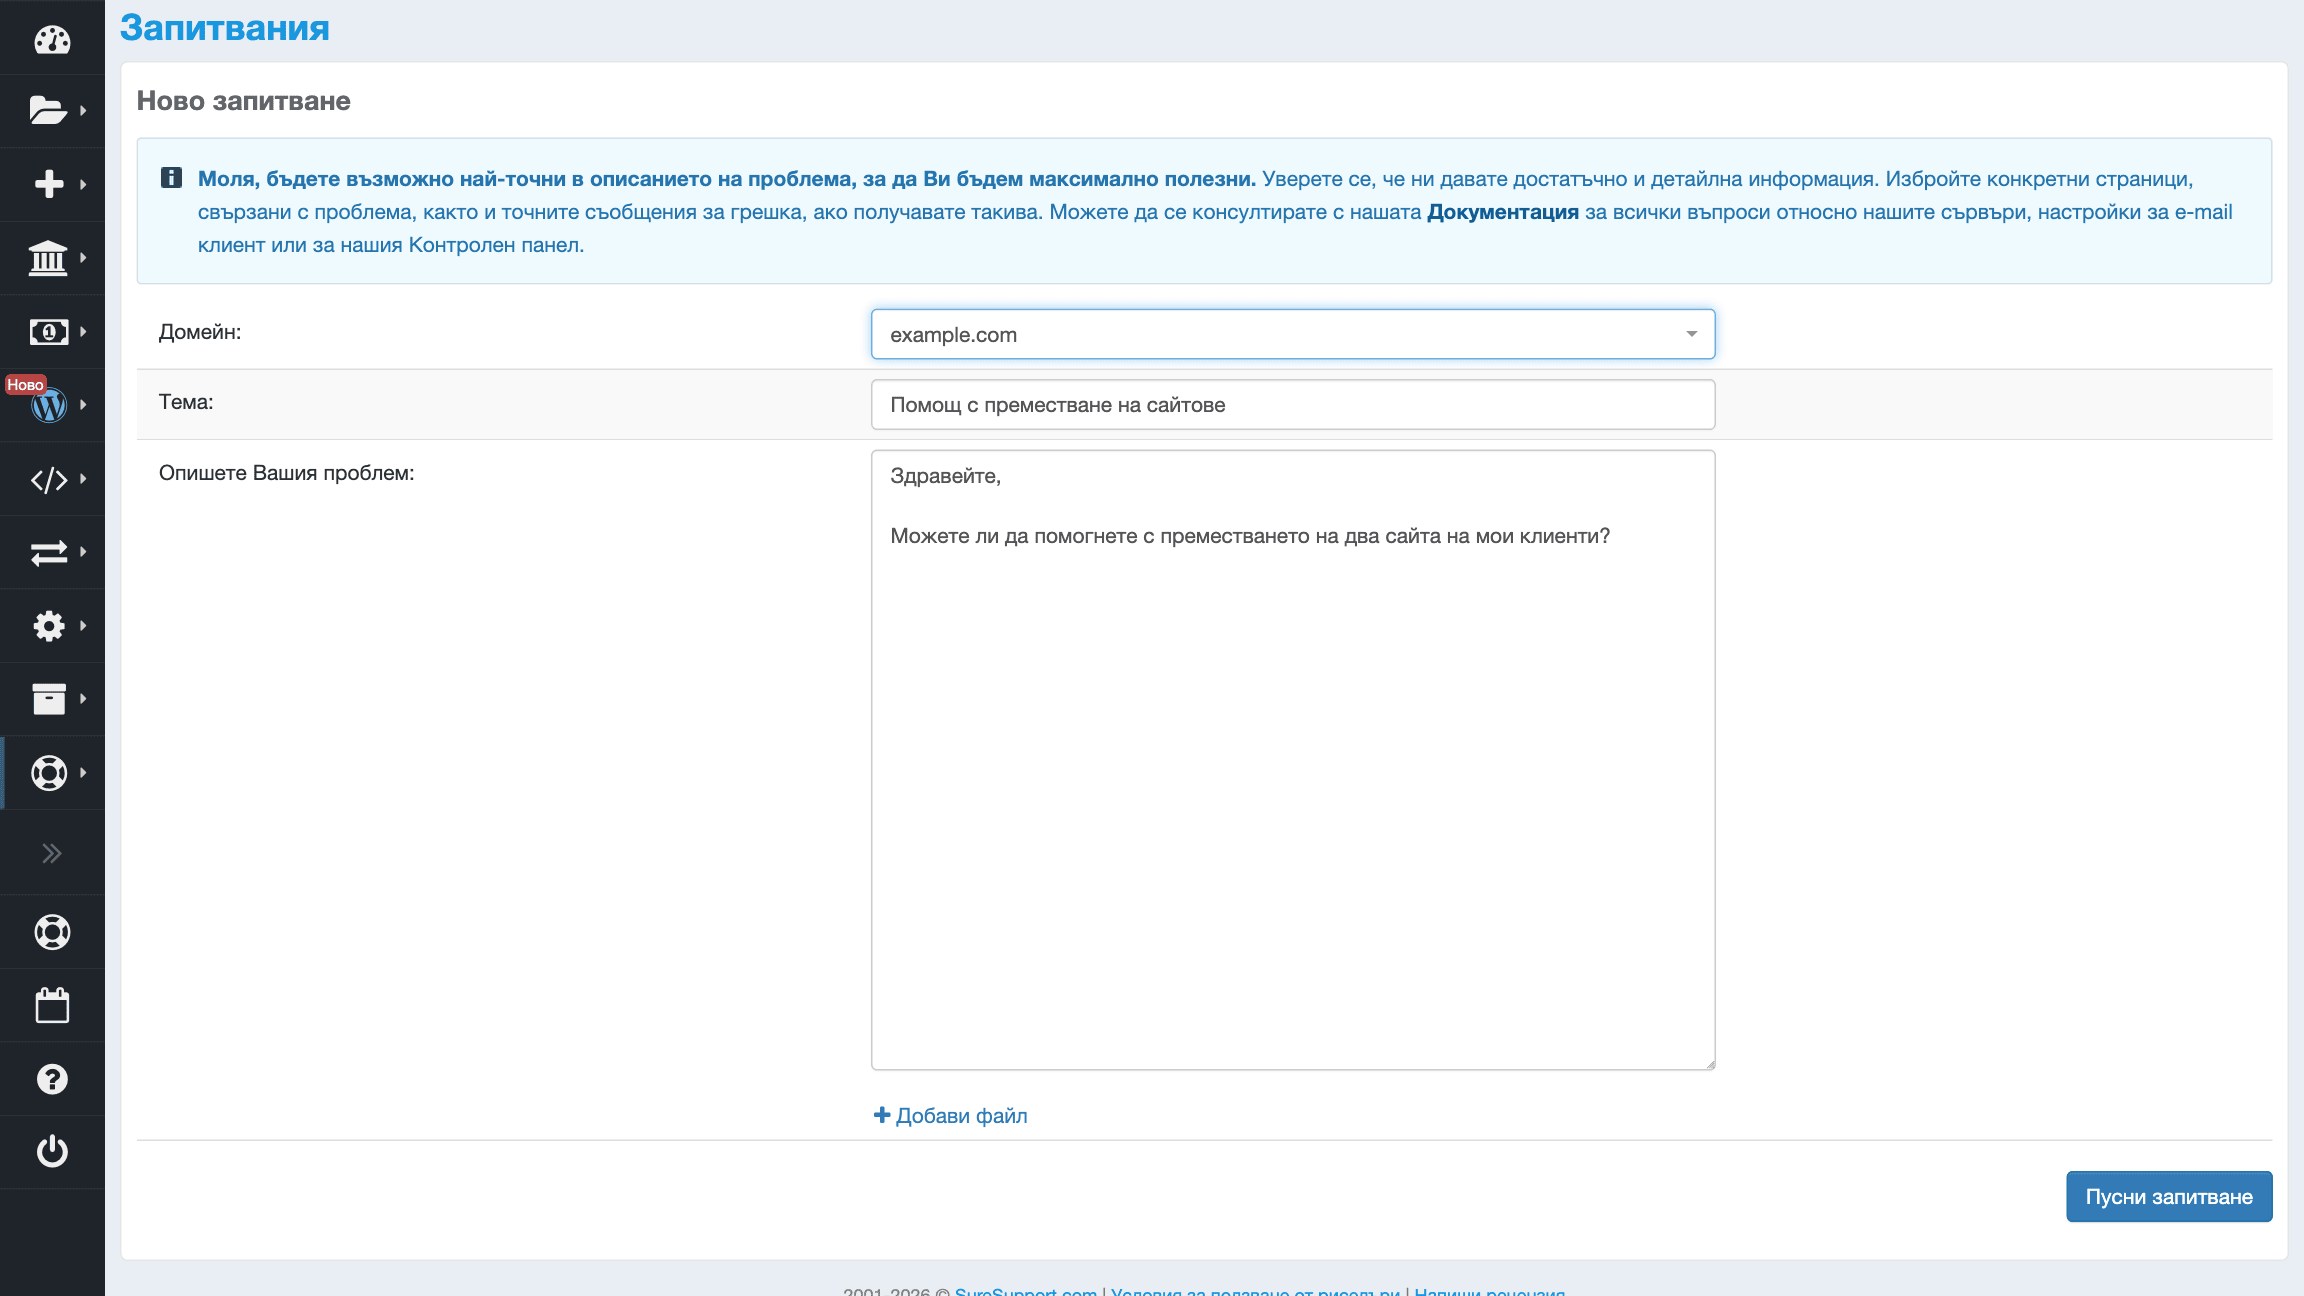Click the archive box sidebar icon

[x=49, y=699]
